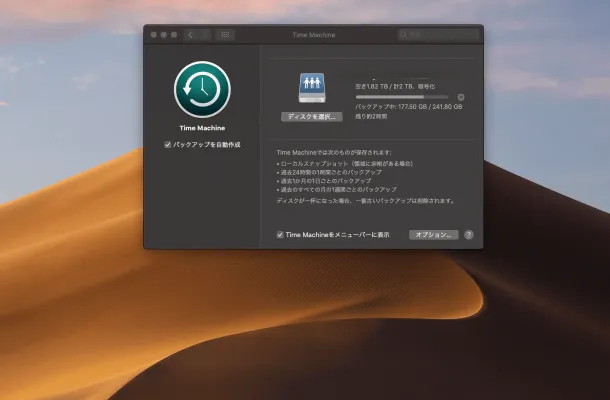Screen dimensions: 610x400
Task: Click the network backup disk icon
Action: click(x=311, y=87)
